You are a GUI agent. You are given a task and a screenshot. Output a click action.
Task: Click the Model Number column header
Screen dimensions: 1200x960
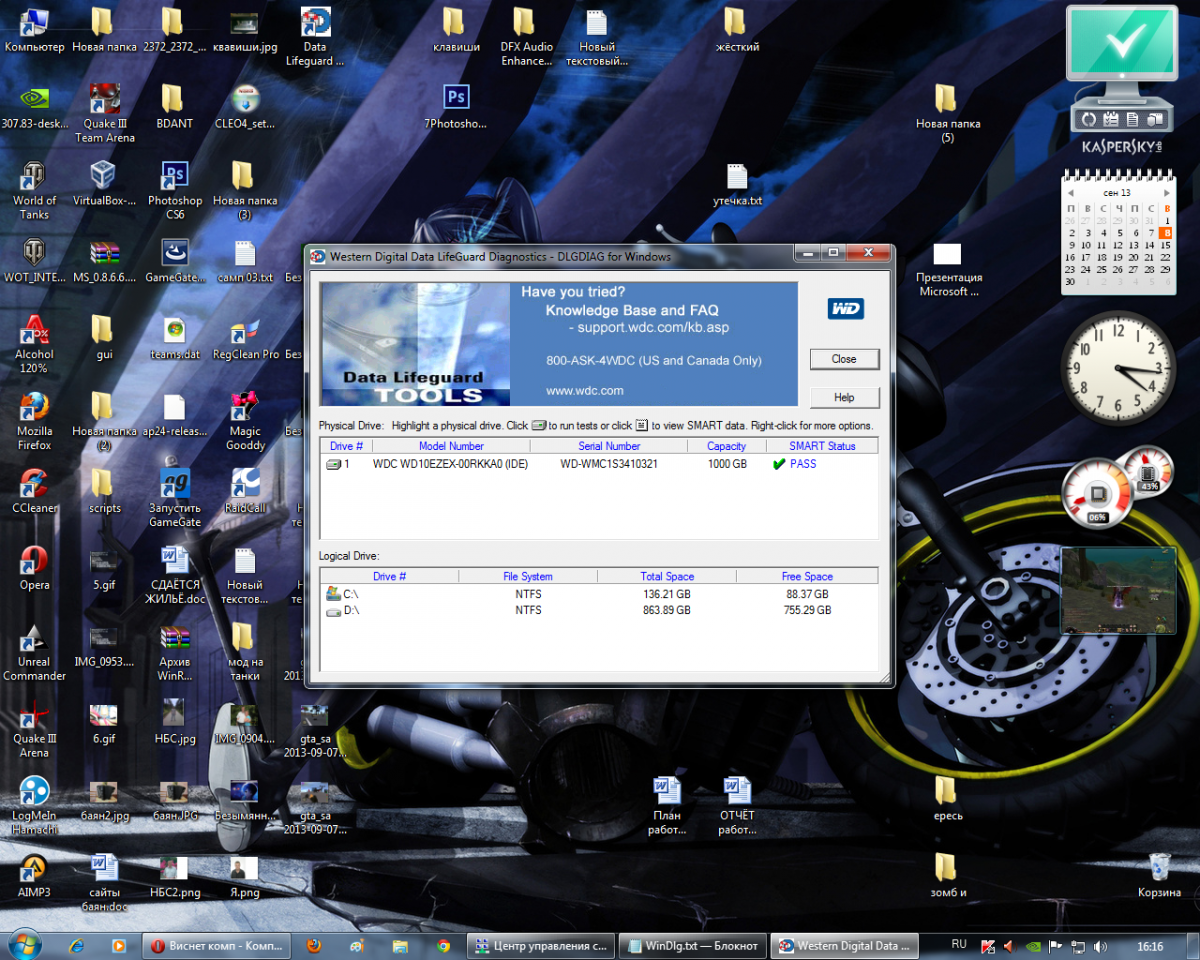(451, 446)
